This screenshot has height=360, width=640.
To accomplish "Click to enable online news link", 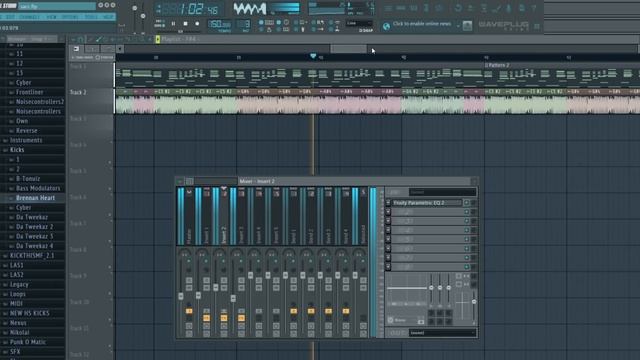I will pyautogui.click(x=422, y=24).
